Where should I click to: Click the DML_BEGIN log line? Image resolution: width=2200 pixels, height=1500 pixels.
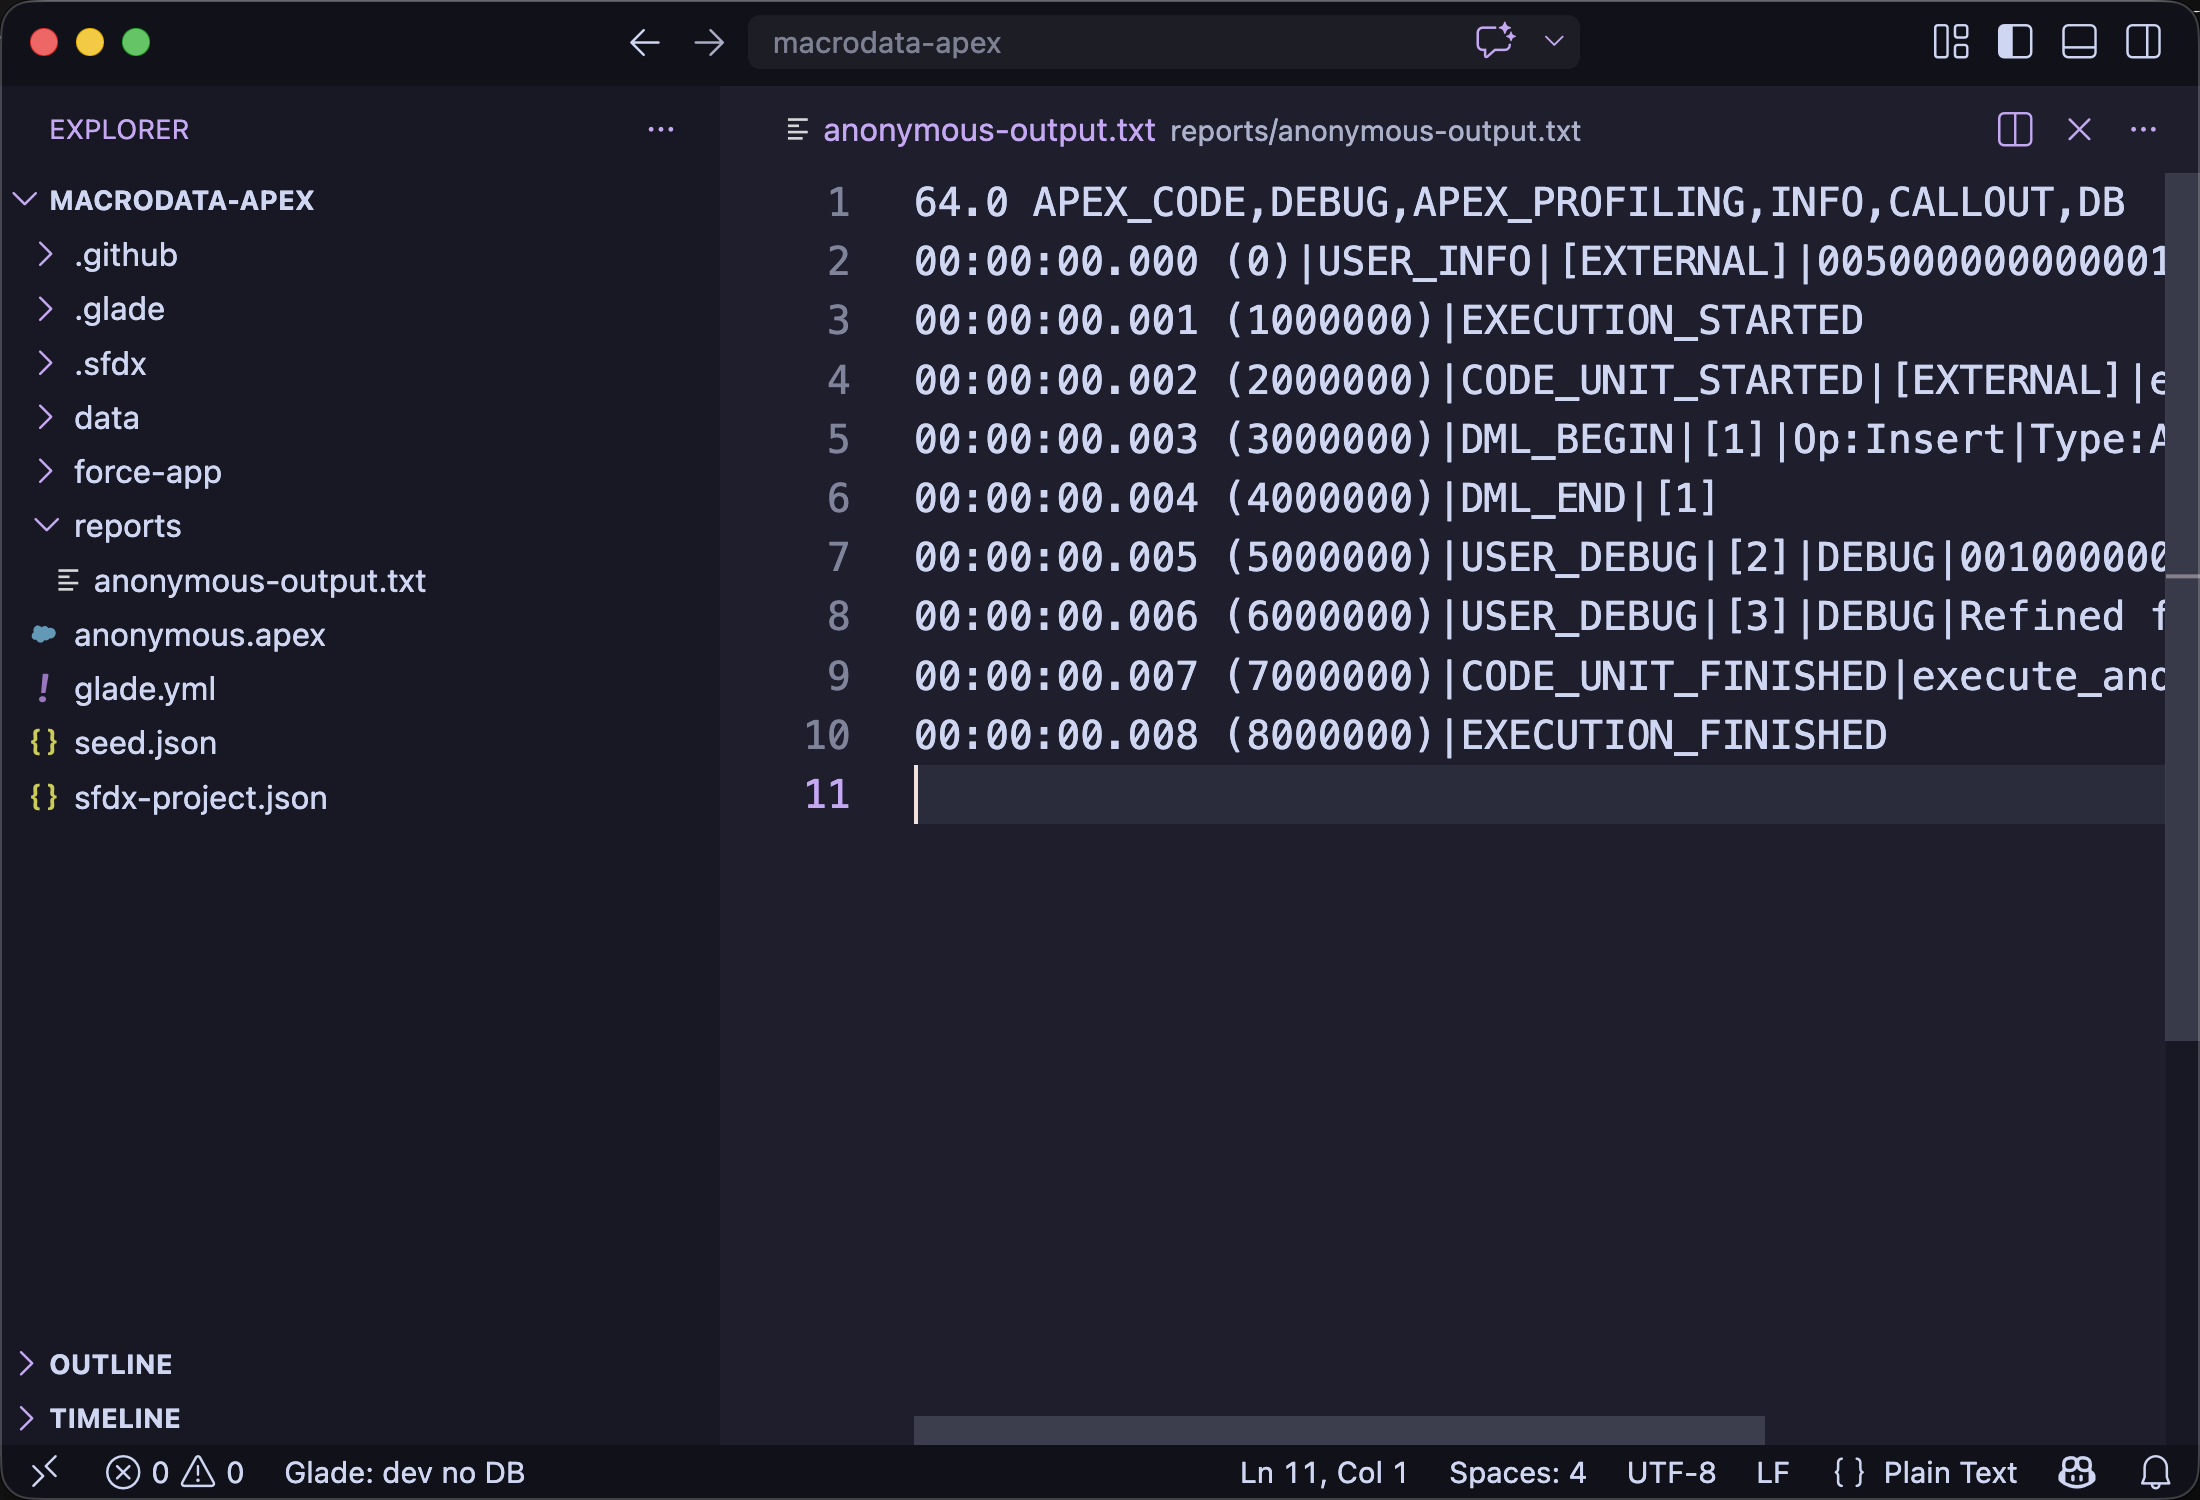1539,439
